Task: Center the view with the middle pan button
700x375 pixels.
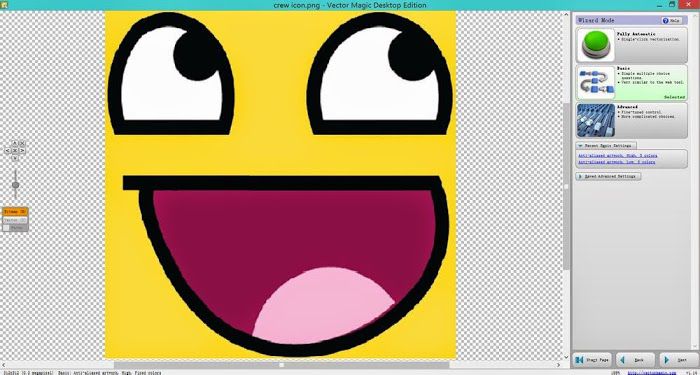Action: pyautogui.click(x=15, y=150)
